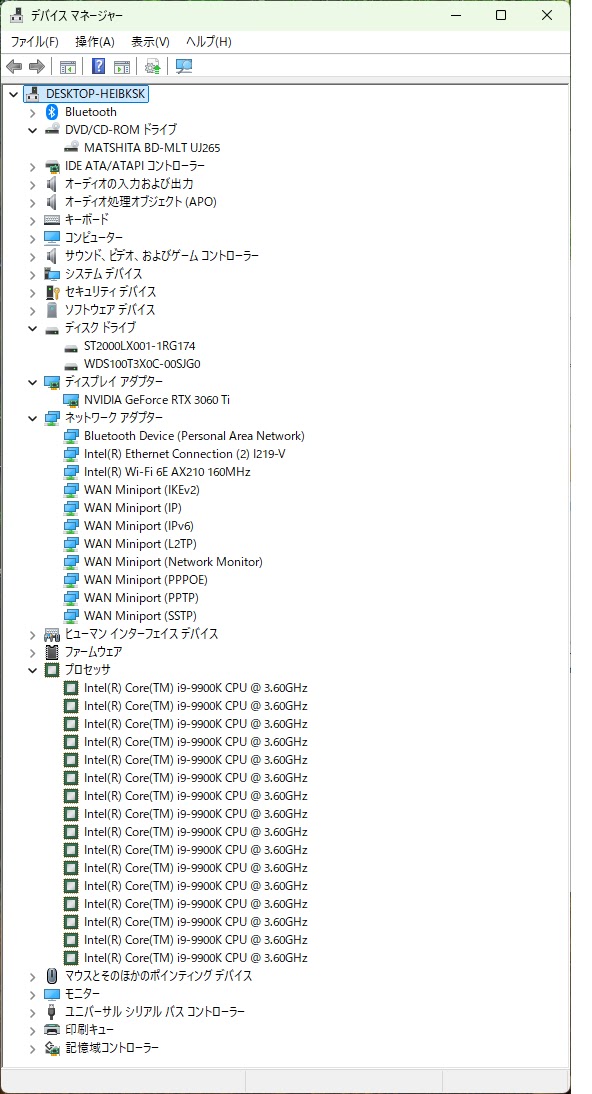
Task: Select WAN Miniport (Network Monitor)
Action: point(173,562)
